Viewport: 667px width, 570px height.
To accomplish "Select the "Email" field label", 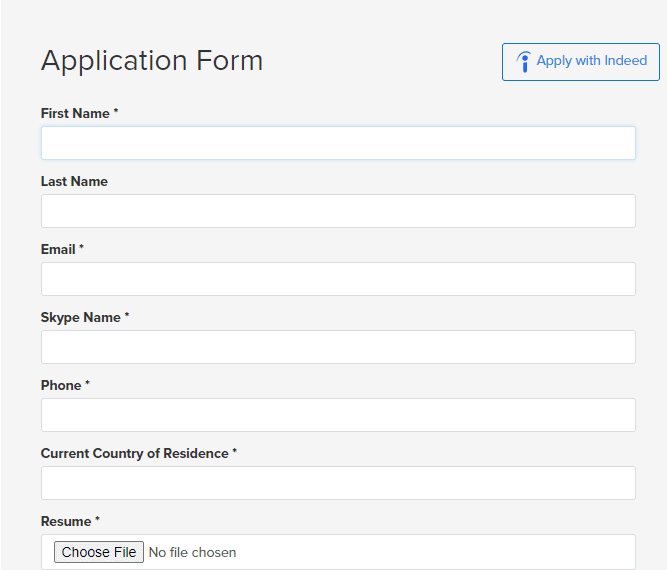I will pyautogui.click(x=58, y=250).
